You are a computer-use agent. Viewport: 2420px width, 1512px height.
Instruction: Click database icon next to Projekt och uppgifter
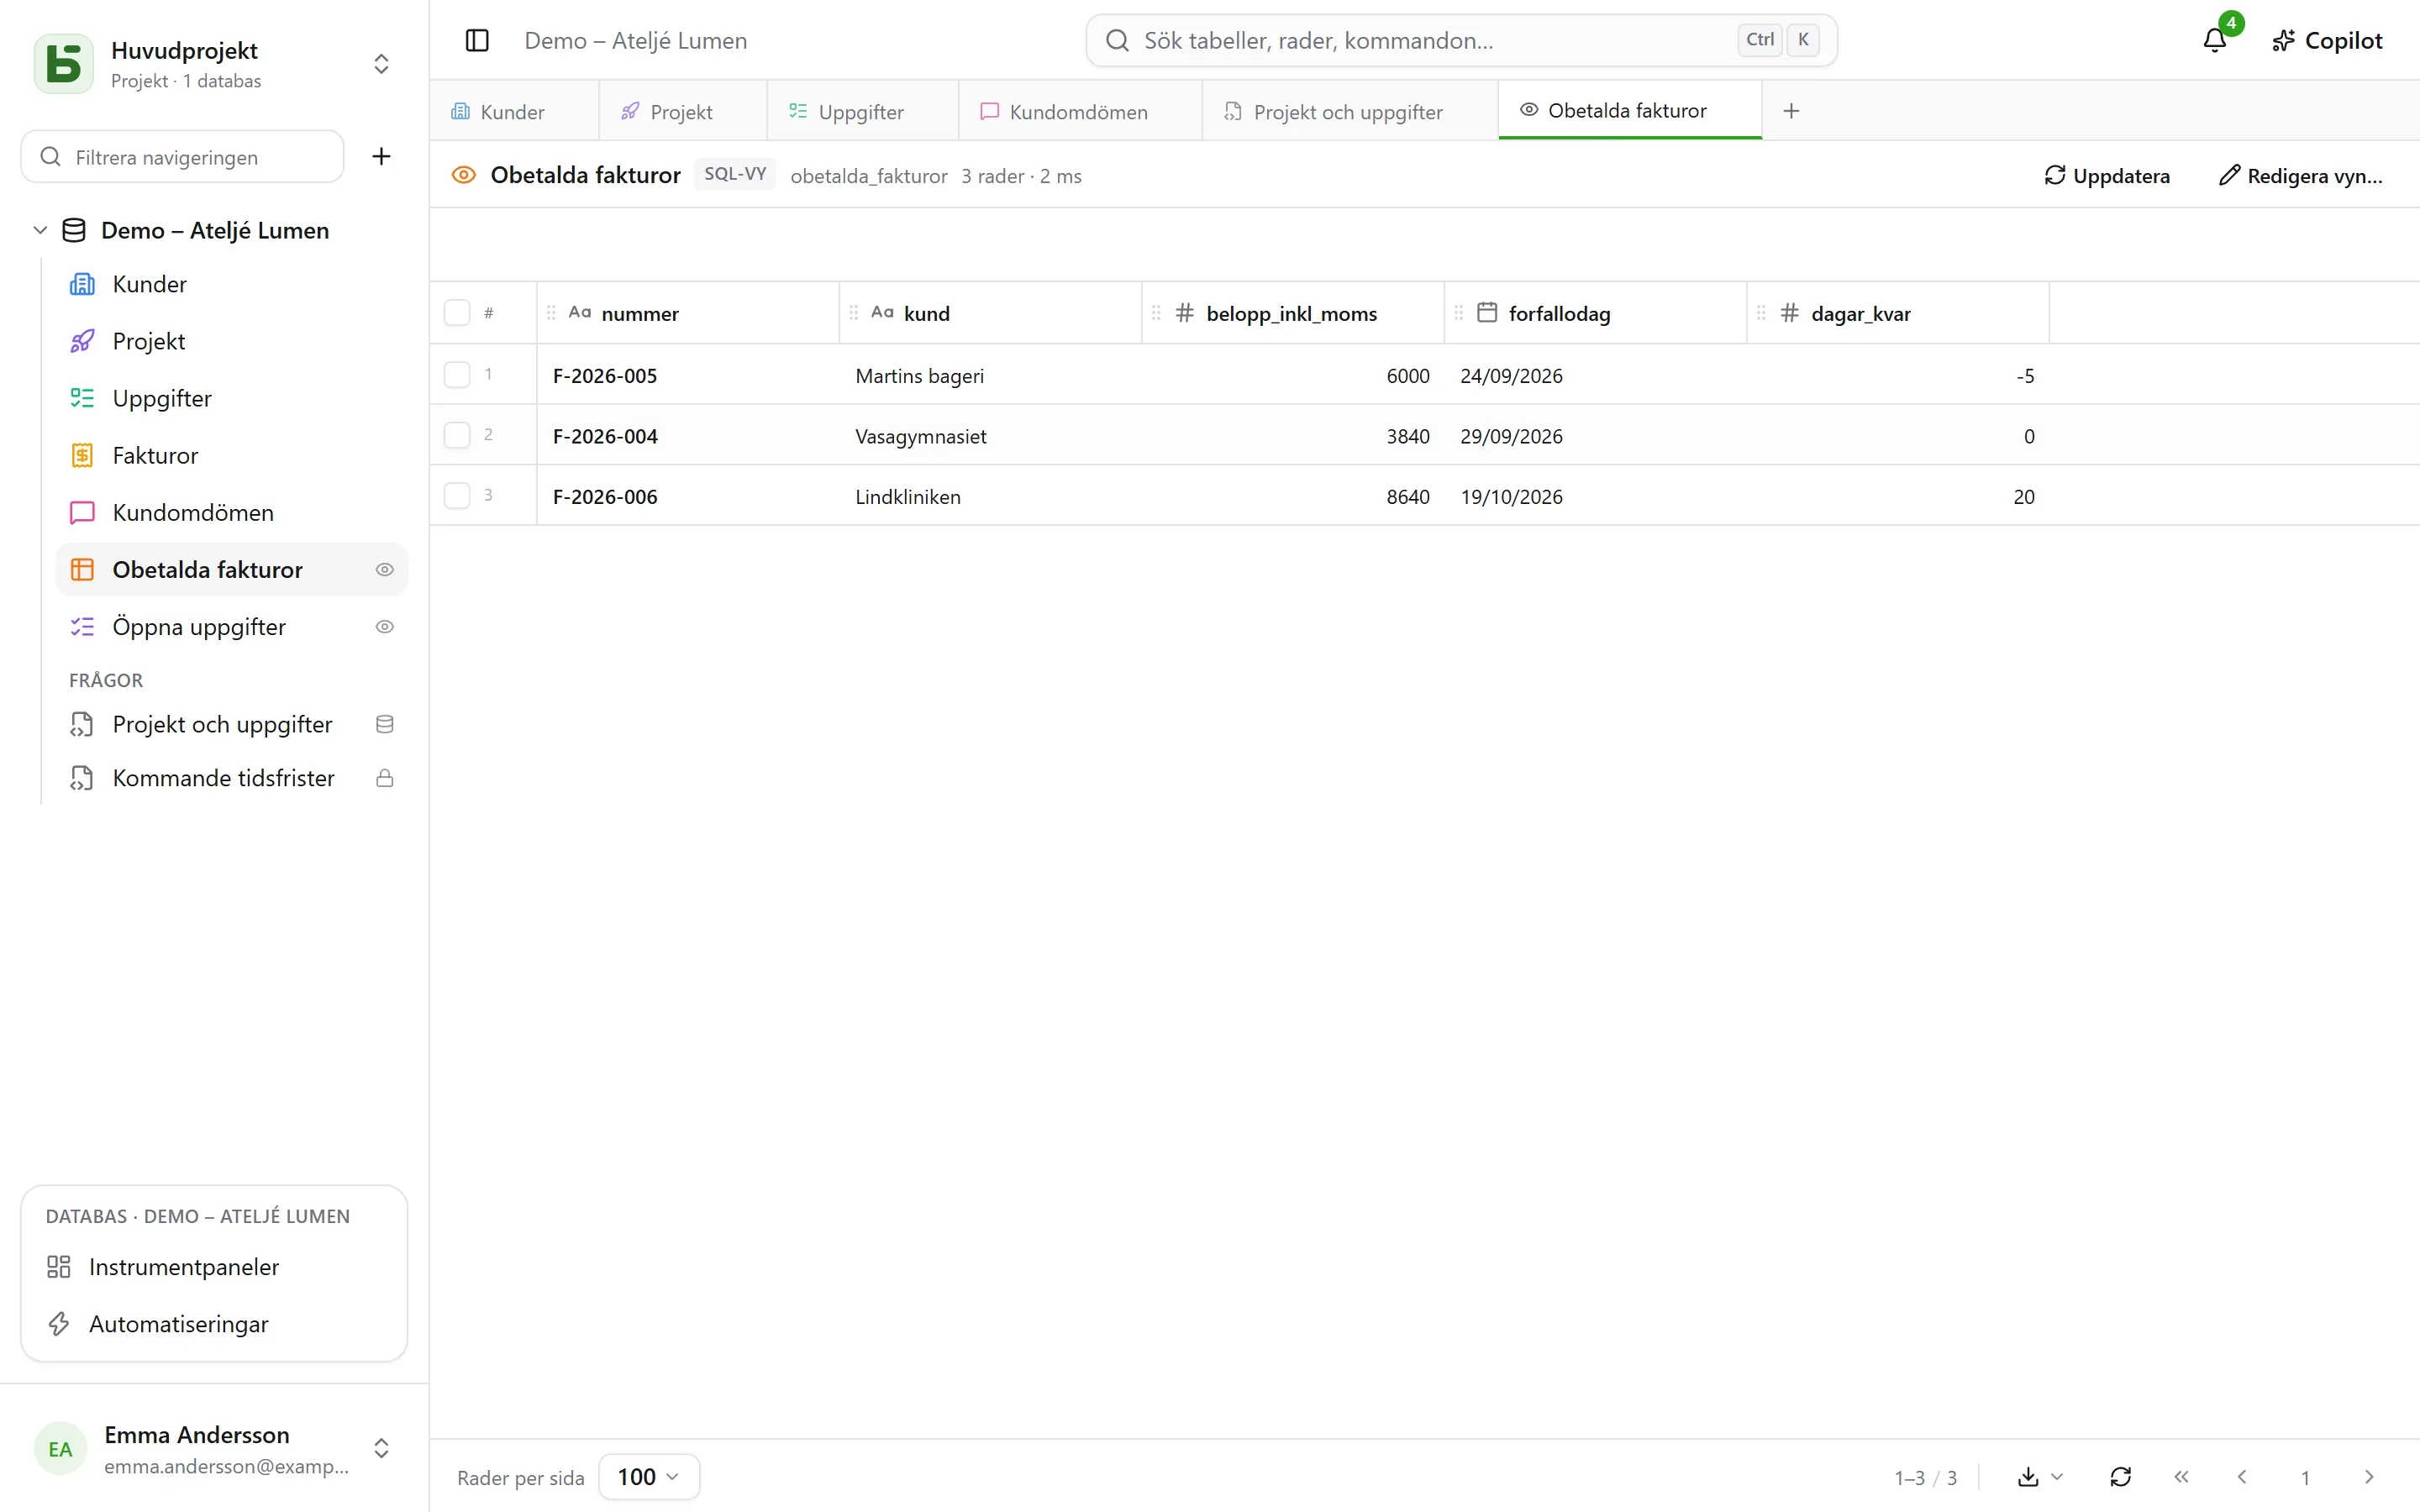(384, 724)
